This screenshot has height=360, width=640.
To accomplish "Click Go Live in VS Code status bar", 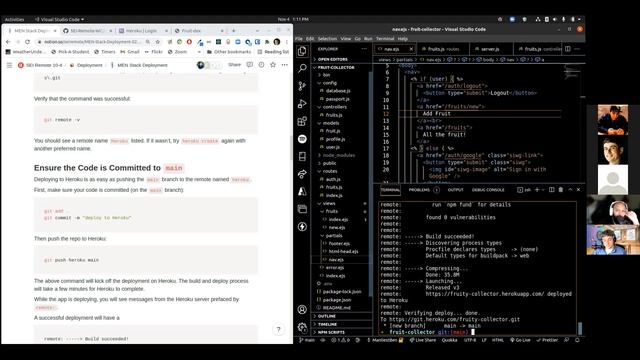I will [520, 340].
